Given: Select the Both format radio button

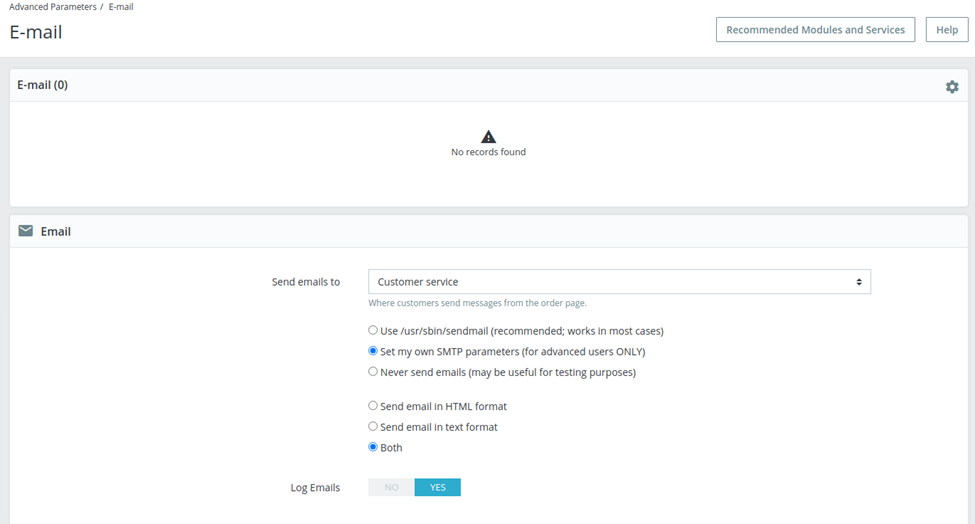Looking at the screenshot, I should pos(372,446).
